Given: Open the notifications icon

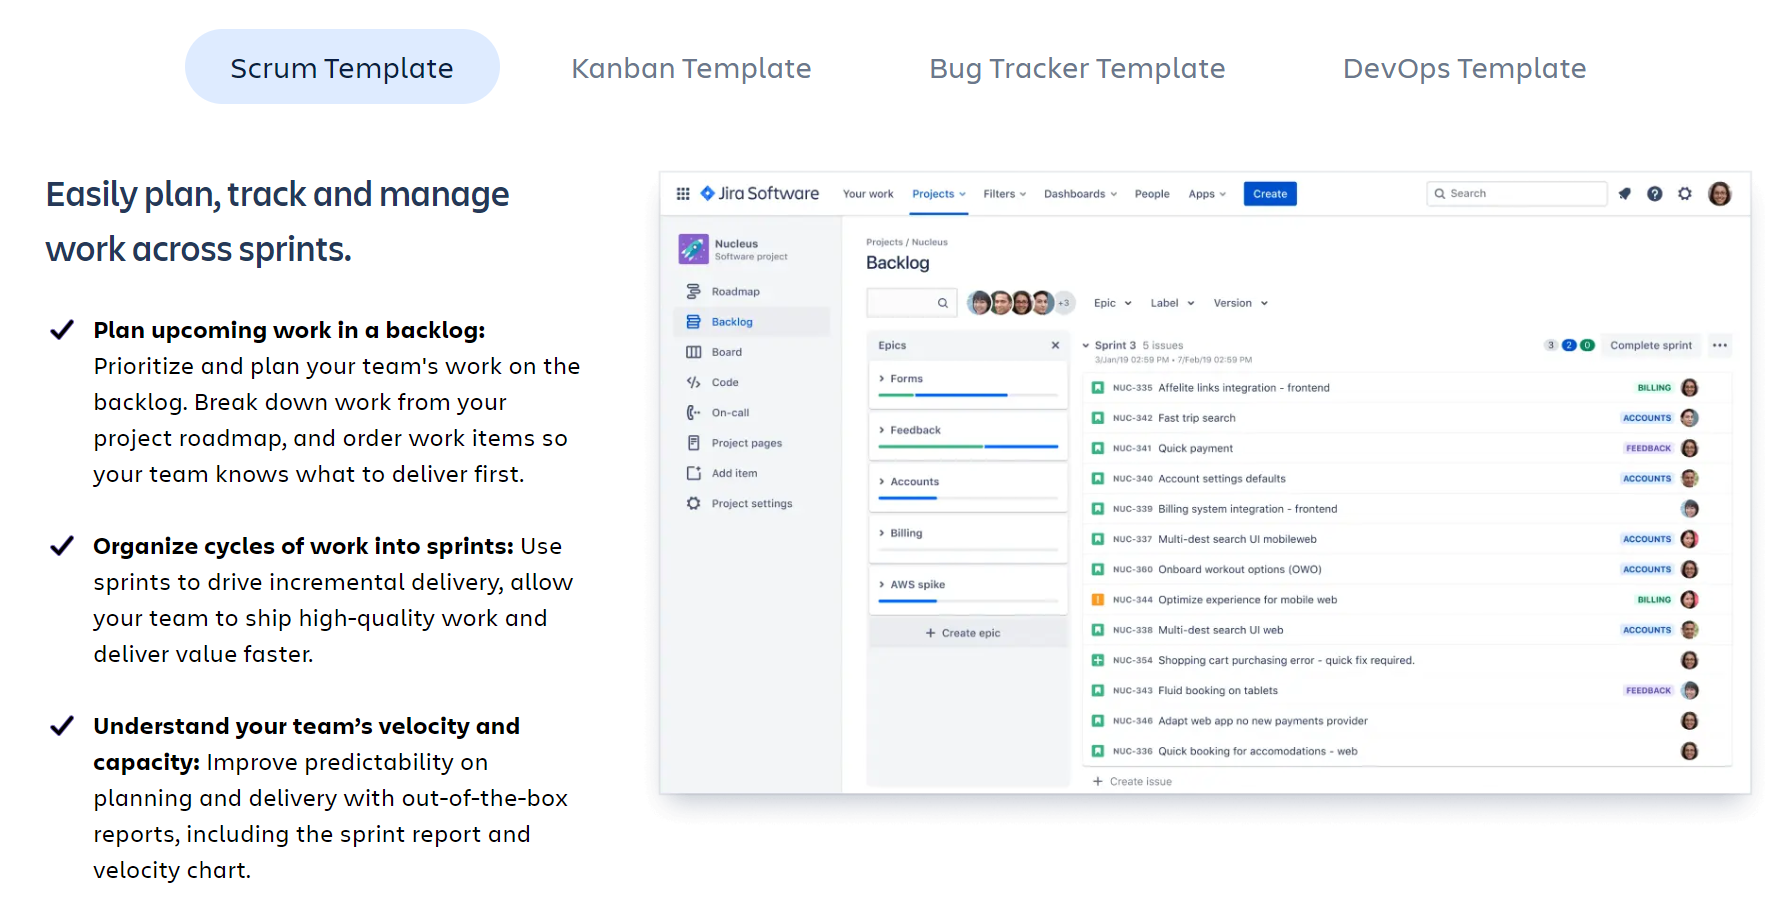Looking at the screenshot, I should 1625,194.
